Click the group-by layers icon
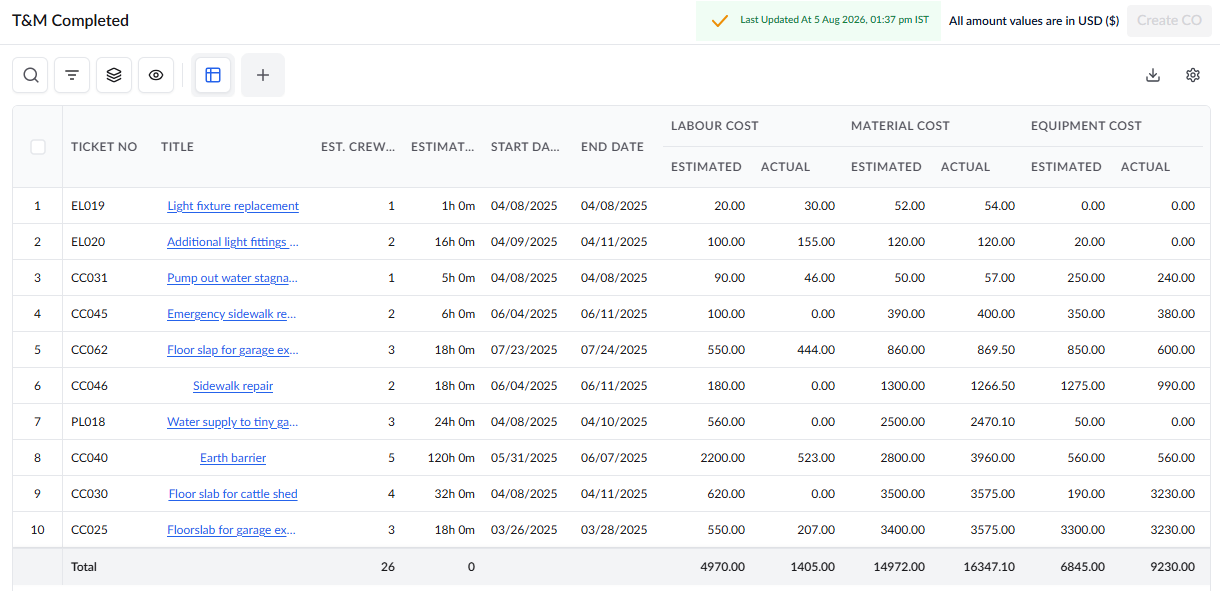Viewport: 1220px width, 591px height. (x=114, y=75)
